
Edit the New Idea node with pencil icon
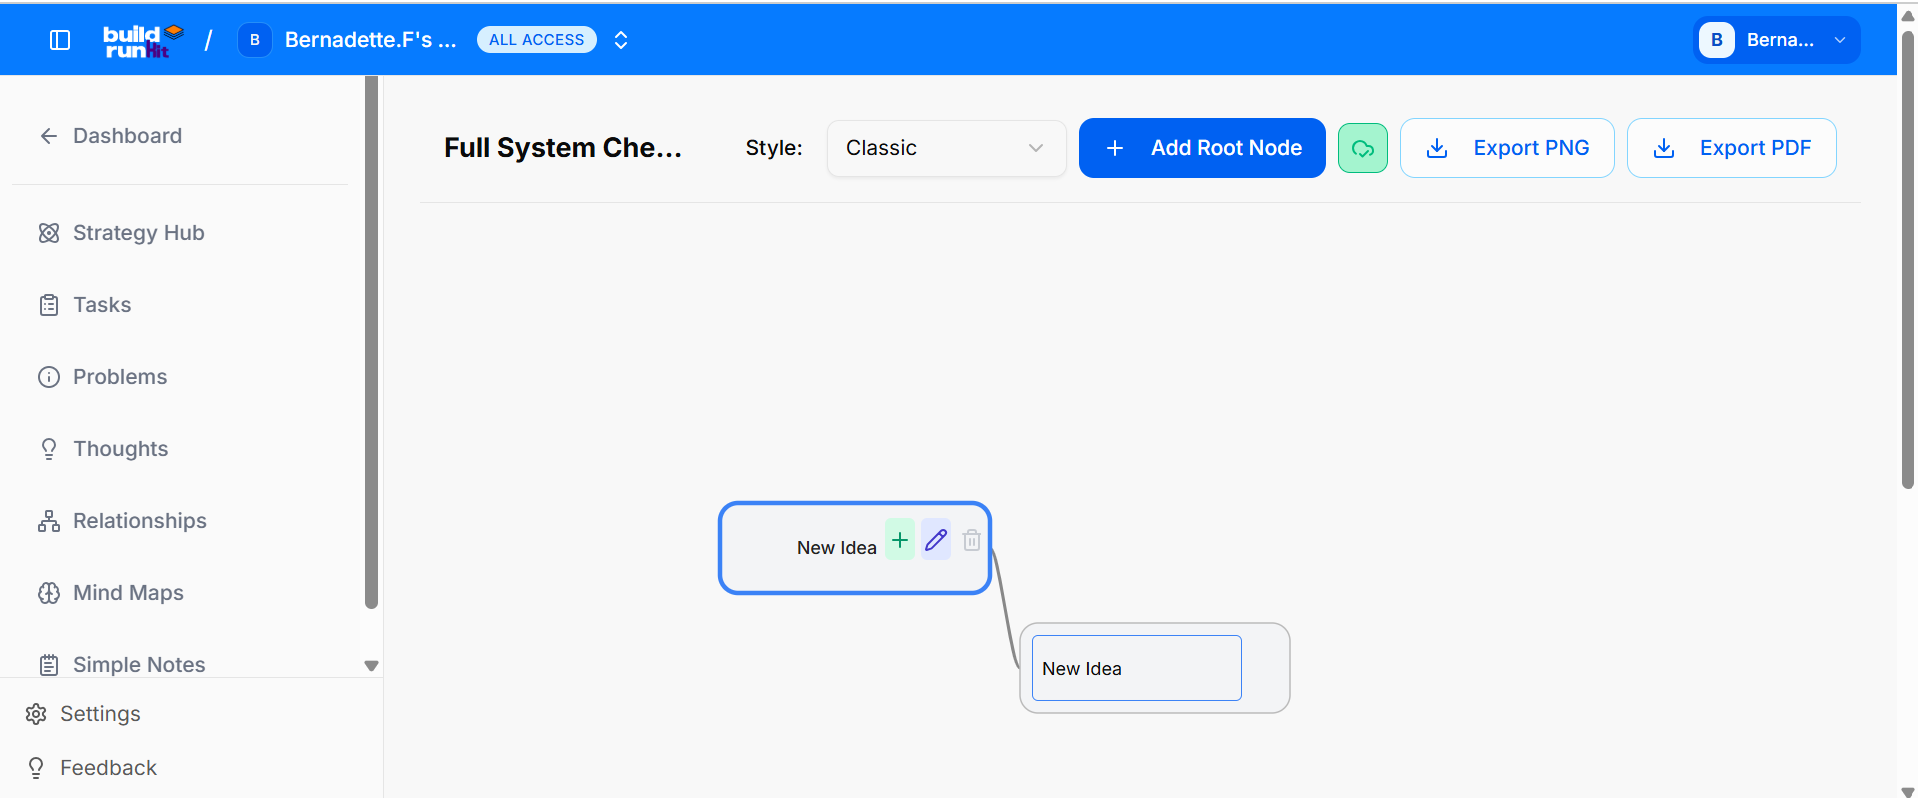[x=936, y=540]
